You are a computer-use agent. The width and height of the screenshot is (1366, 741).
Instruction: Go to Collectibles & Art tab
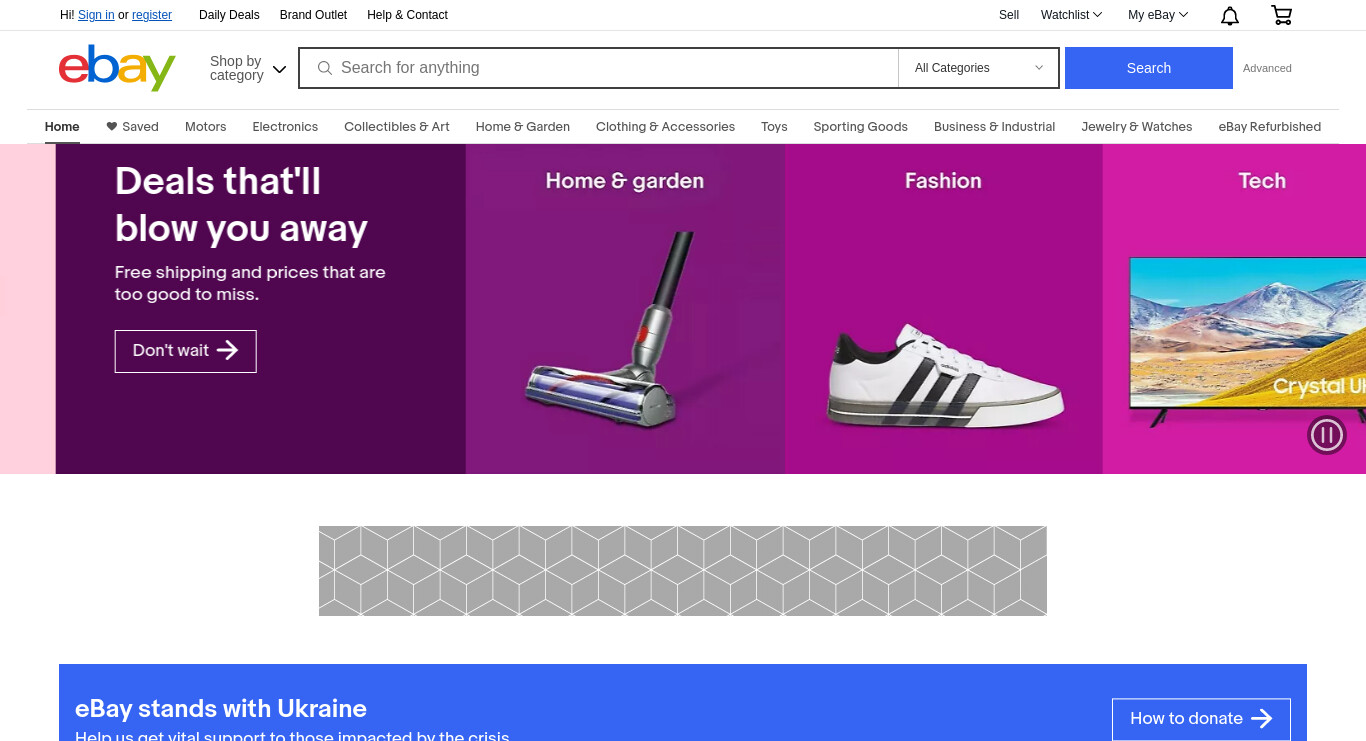pos(397,127)
